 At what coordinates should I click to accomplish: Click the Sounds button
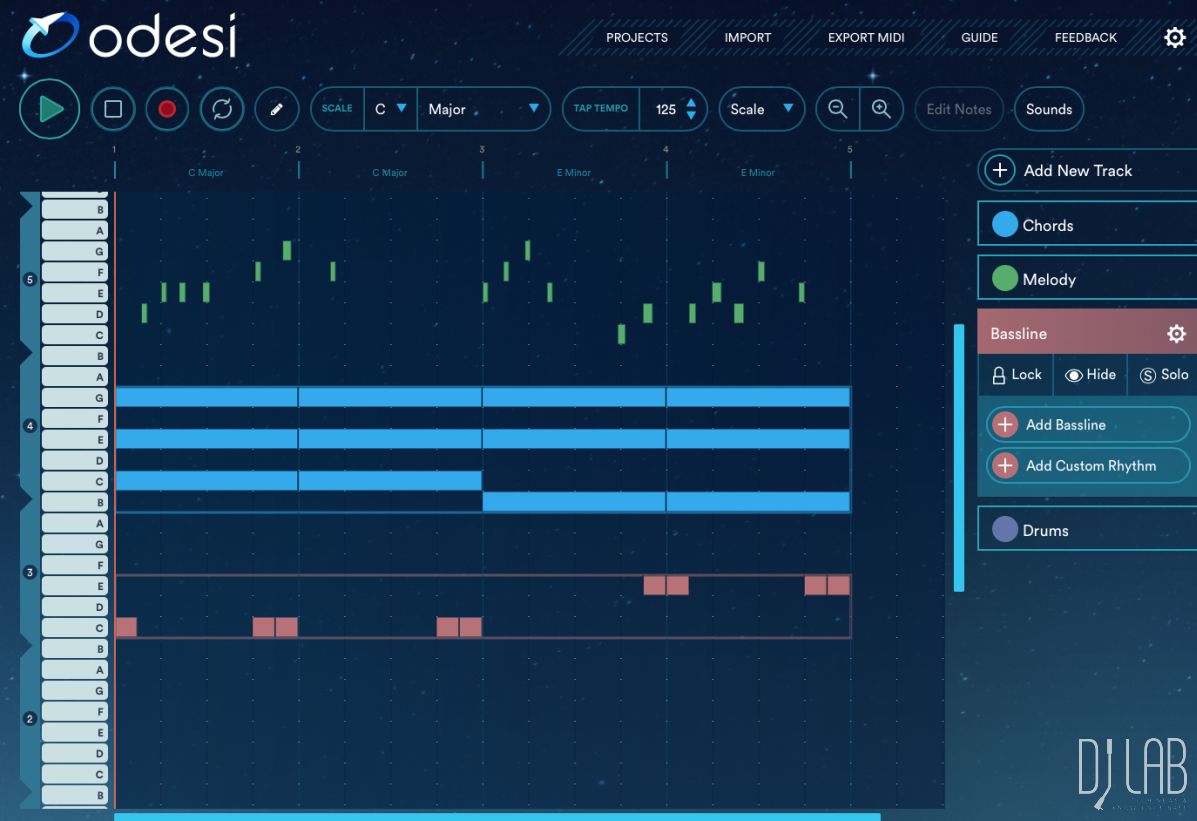[x=1048, y=109]
